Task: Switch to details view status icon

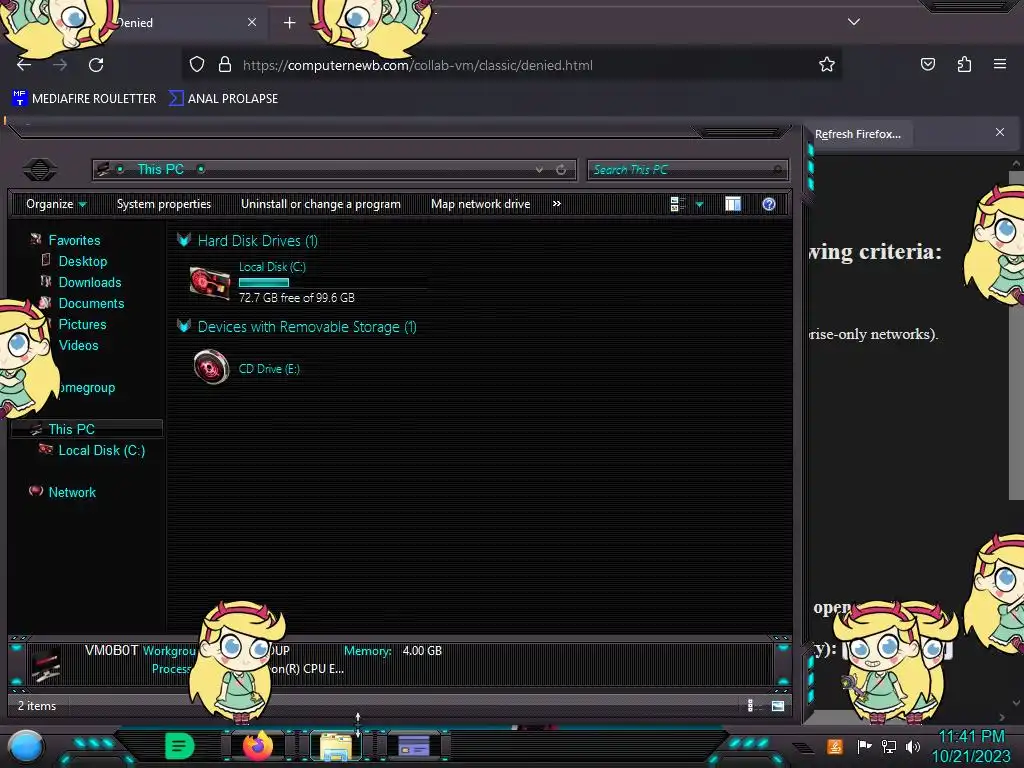Action: [x=751, y=705]
